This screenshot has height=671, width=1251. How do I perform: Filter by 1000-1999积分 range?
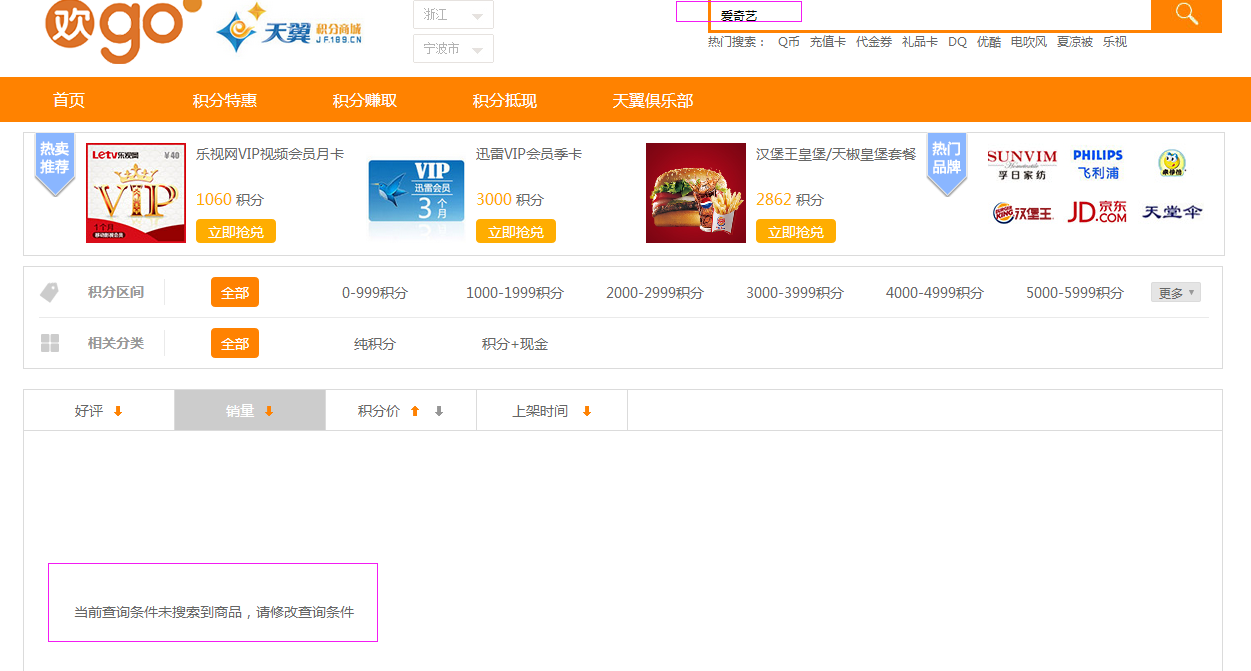click(515, 293)
